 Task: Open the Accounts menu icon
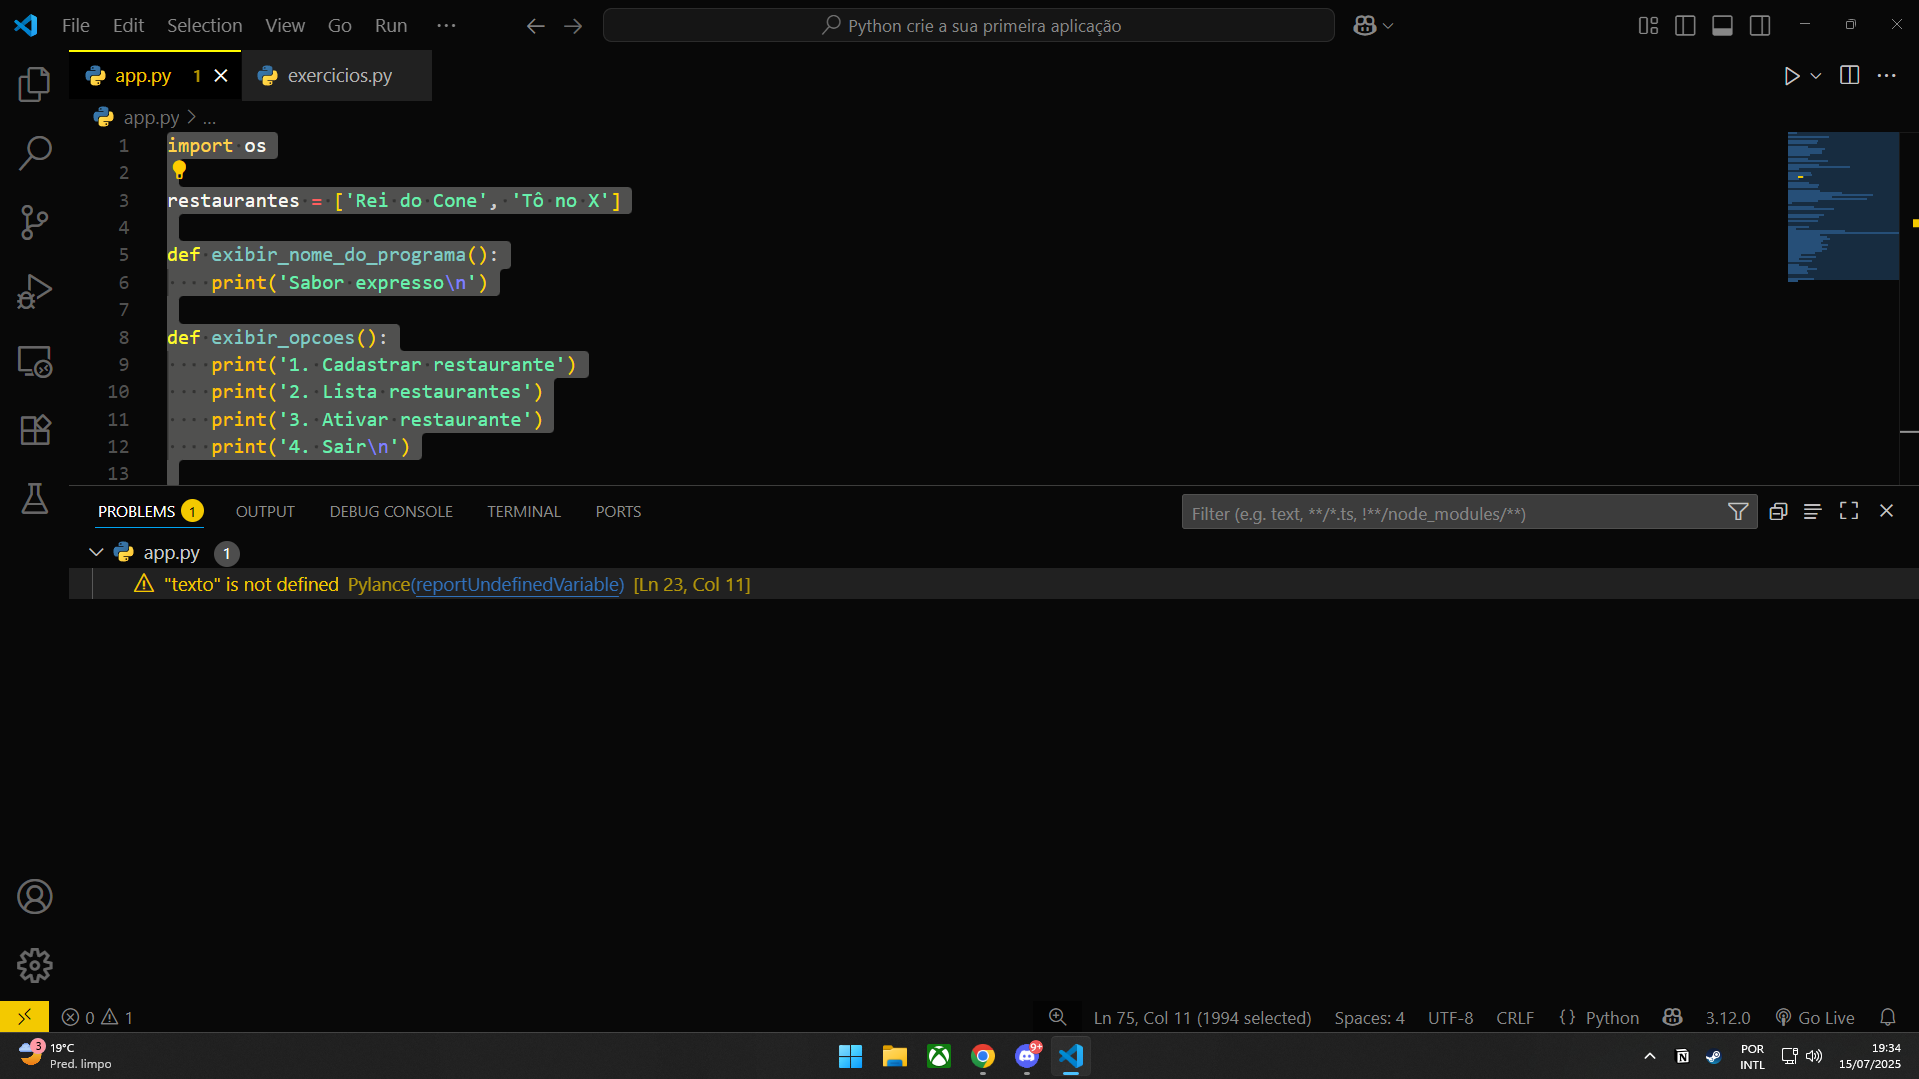[35, 897]
